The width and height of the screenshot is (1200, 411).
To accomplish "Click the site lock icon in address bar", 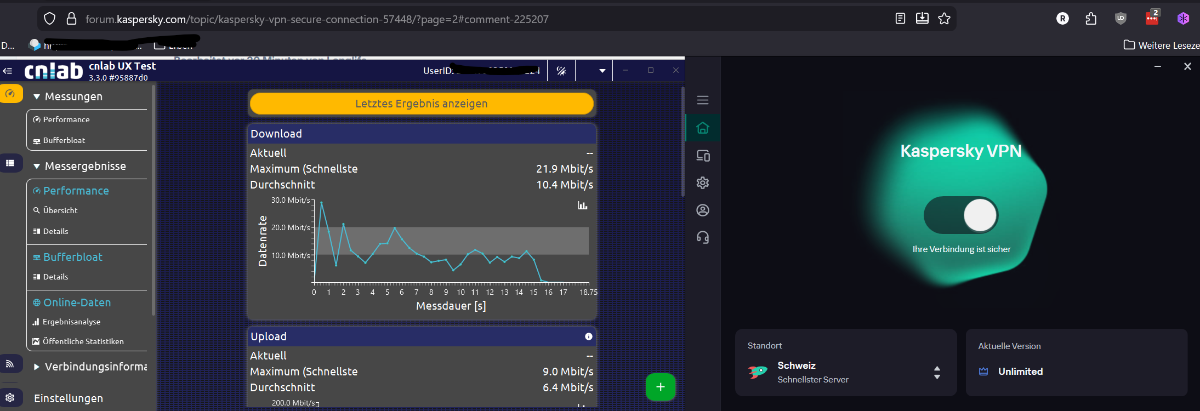I will tap(71, 19).
